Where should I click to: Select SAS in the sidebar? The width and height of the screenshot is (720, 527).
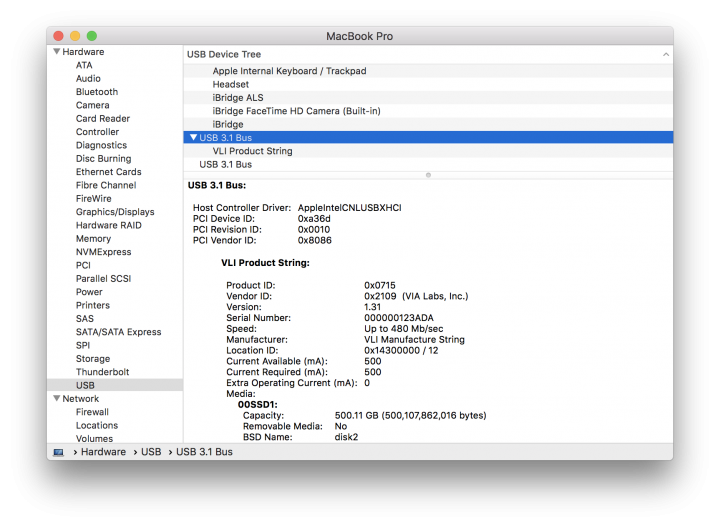point(84,318)
